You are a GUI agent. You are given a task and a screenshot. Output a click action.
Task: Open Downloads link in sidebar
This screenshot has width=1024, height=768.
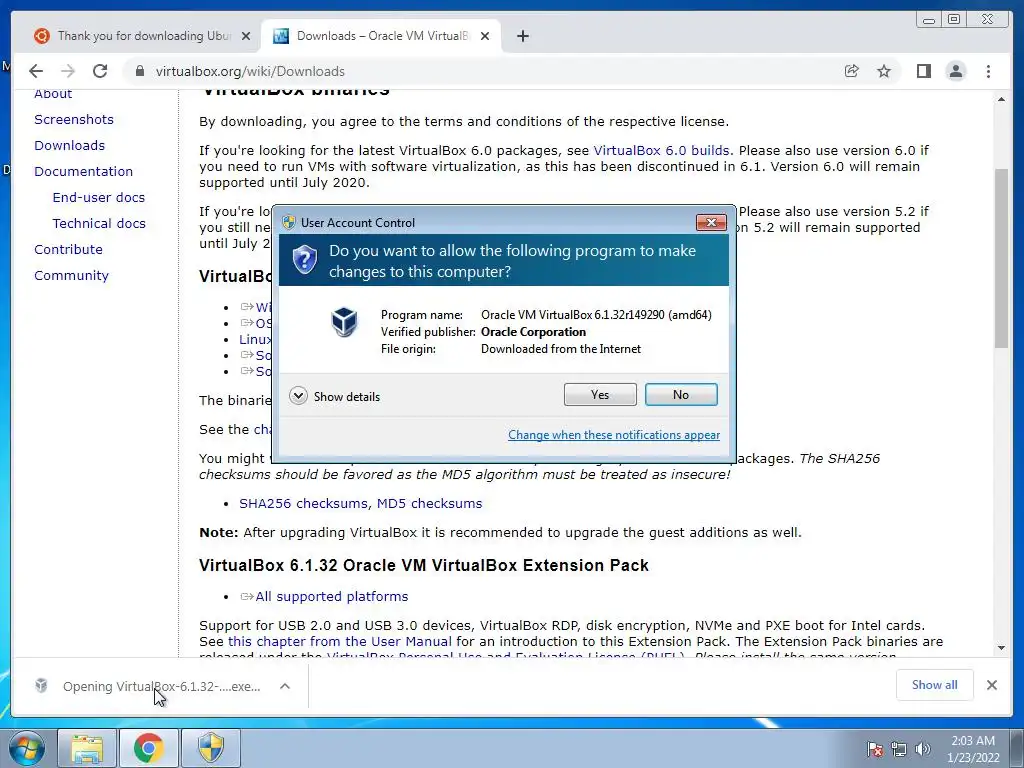pyautogui.click(x=69, y=146)
